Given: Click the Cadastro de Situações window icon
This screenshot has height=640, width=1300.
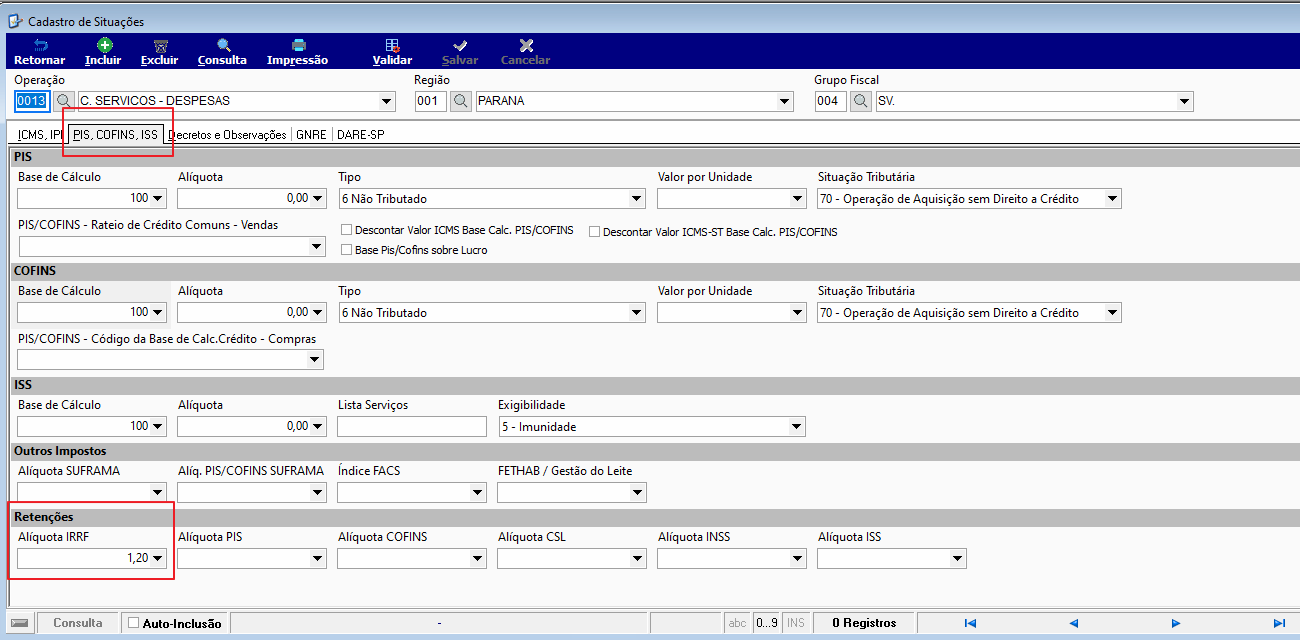Looking at the screenshot, I should (15, 21).
